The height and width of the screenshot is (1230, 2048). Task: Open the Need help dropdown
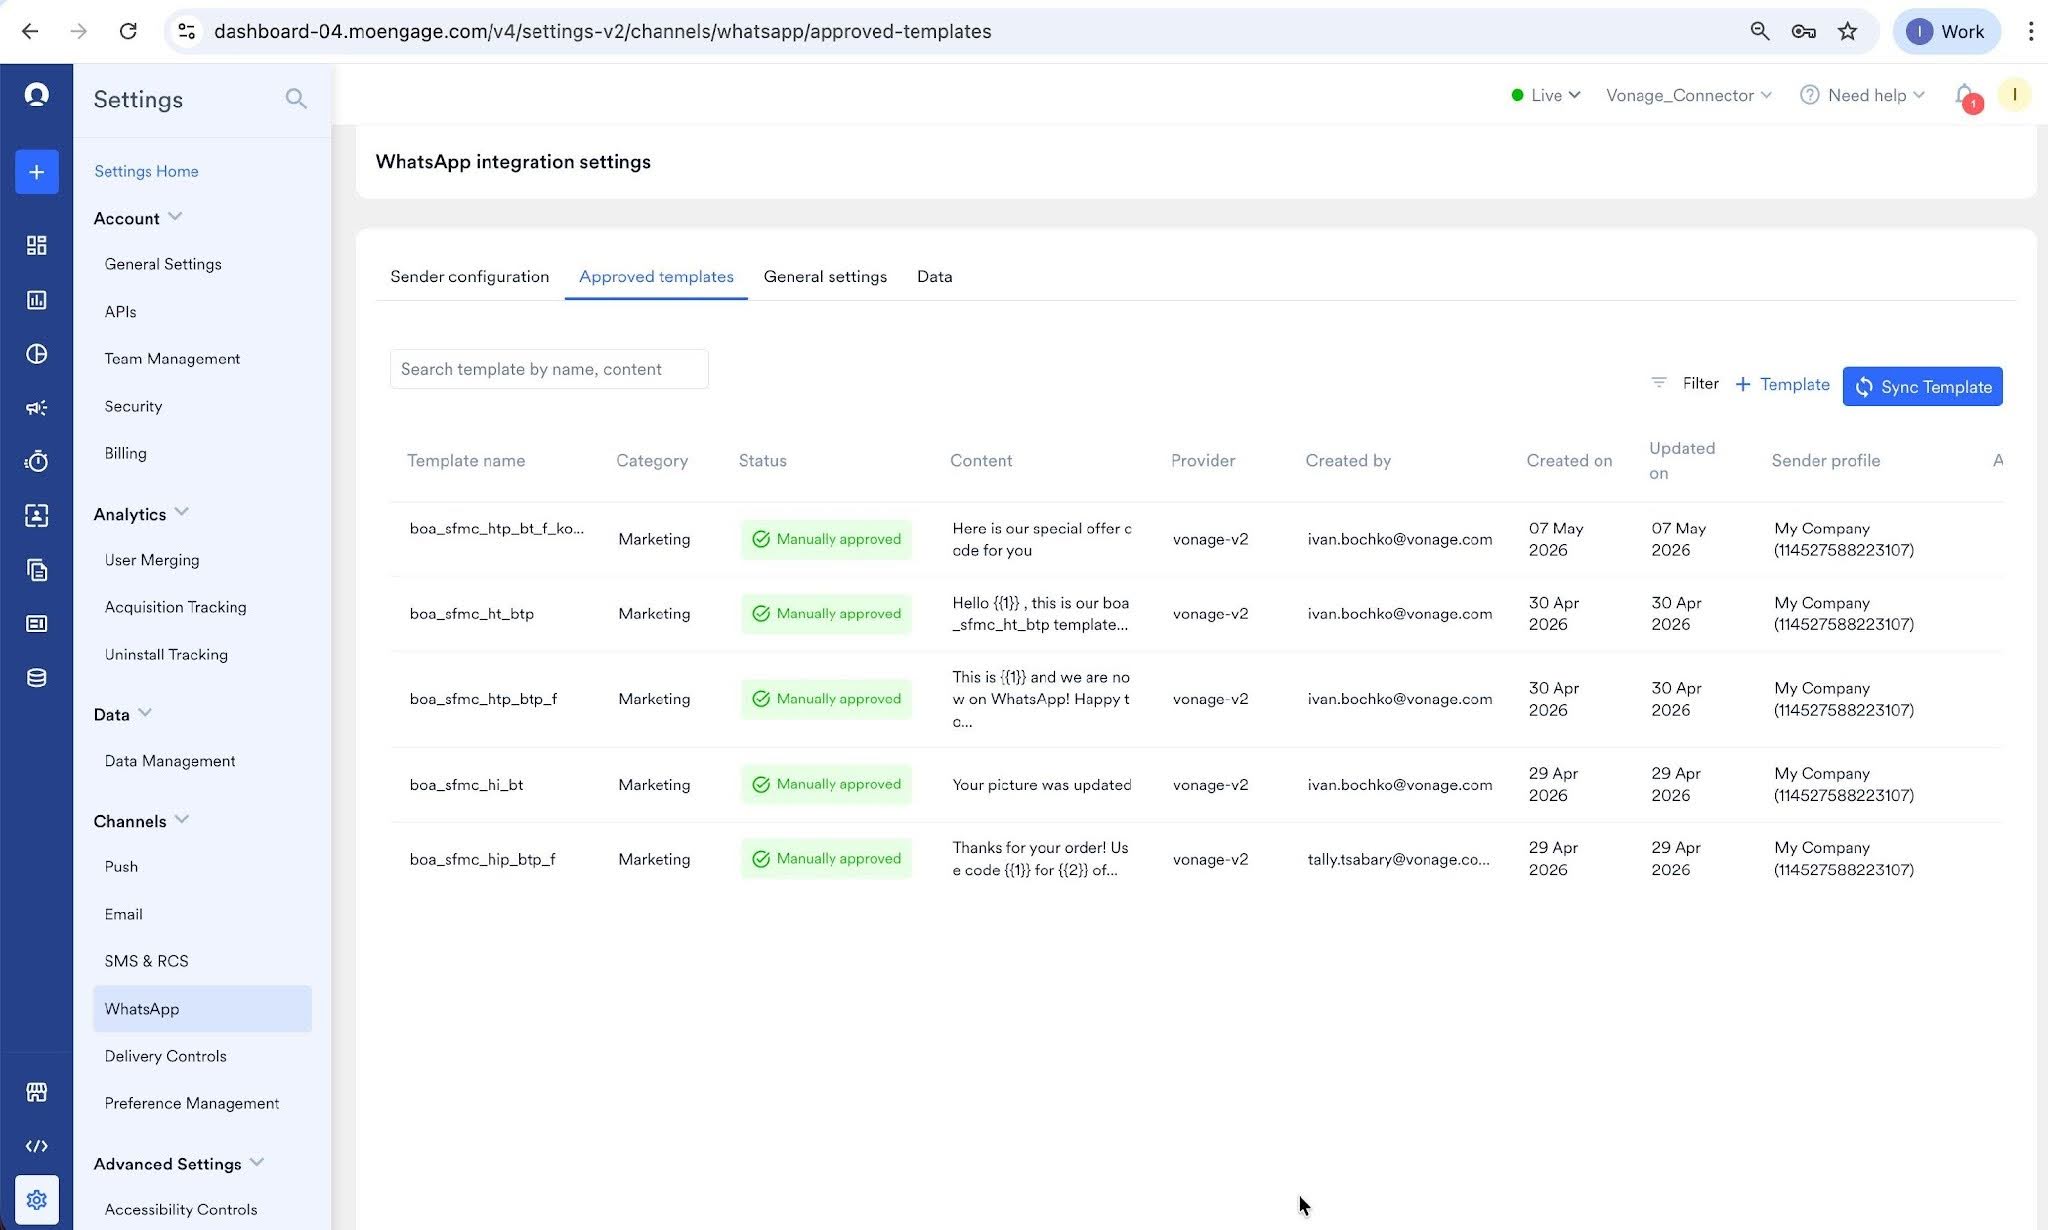[1862, 95]
